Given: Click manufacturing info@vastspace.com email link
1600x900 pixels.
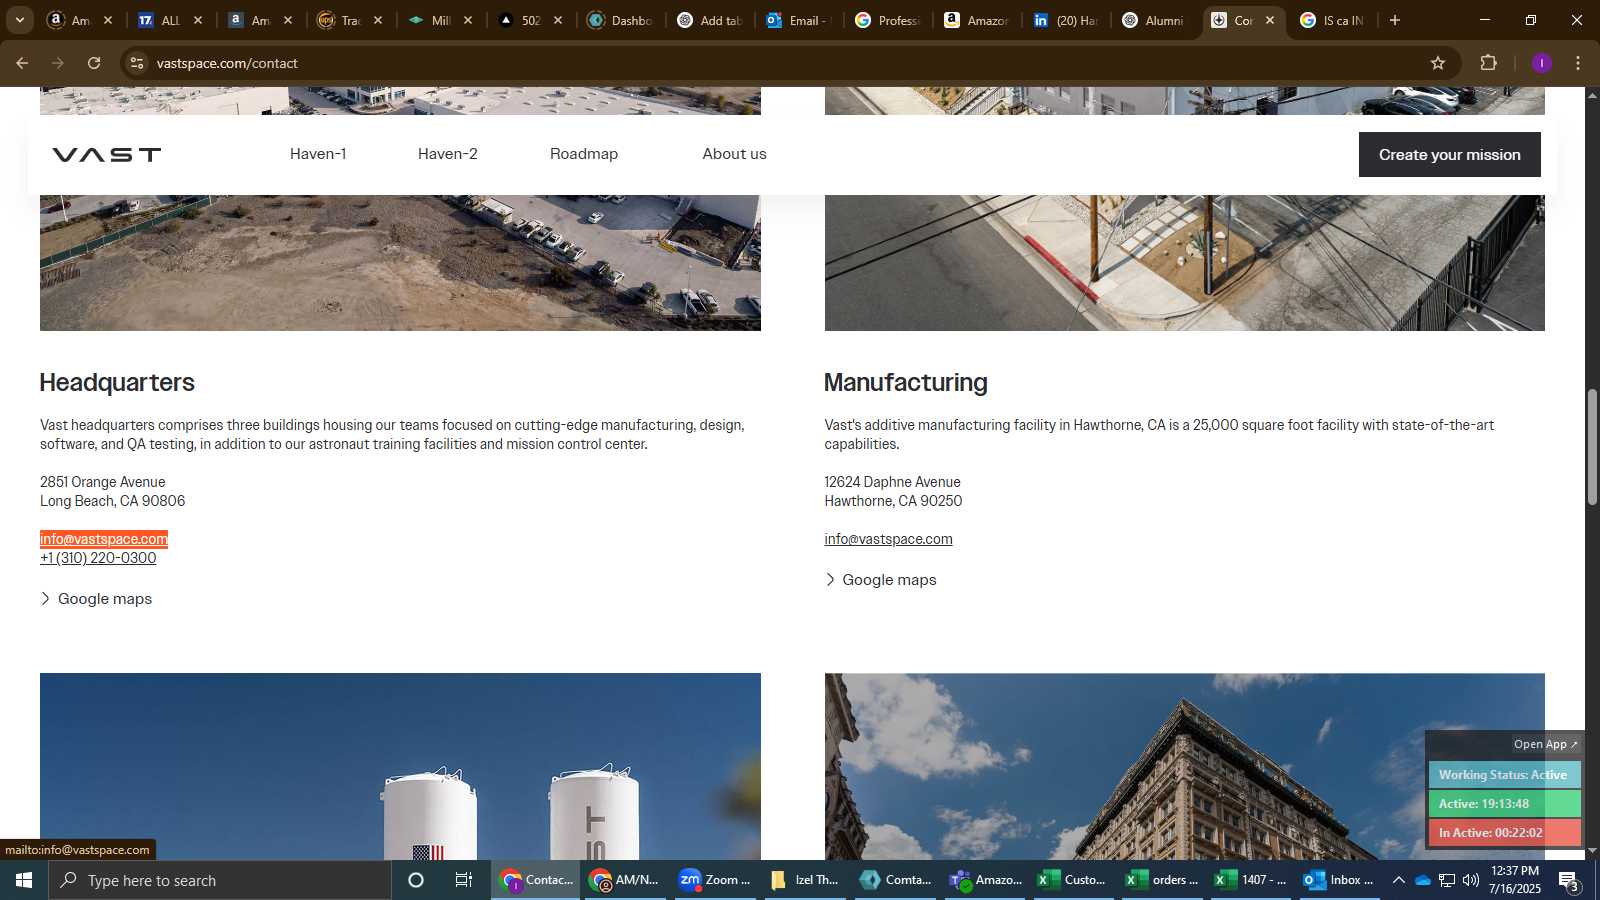Looking at the screenshot, I should click(888, 539).
